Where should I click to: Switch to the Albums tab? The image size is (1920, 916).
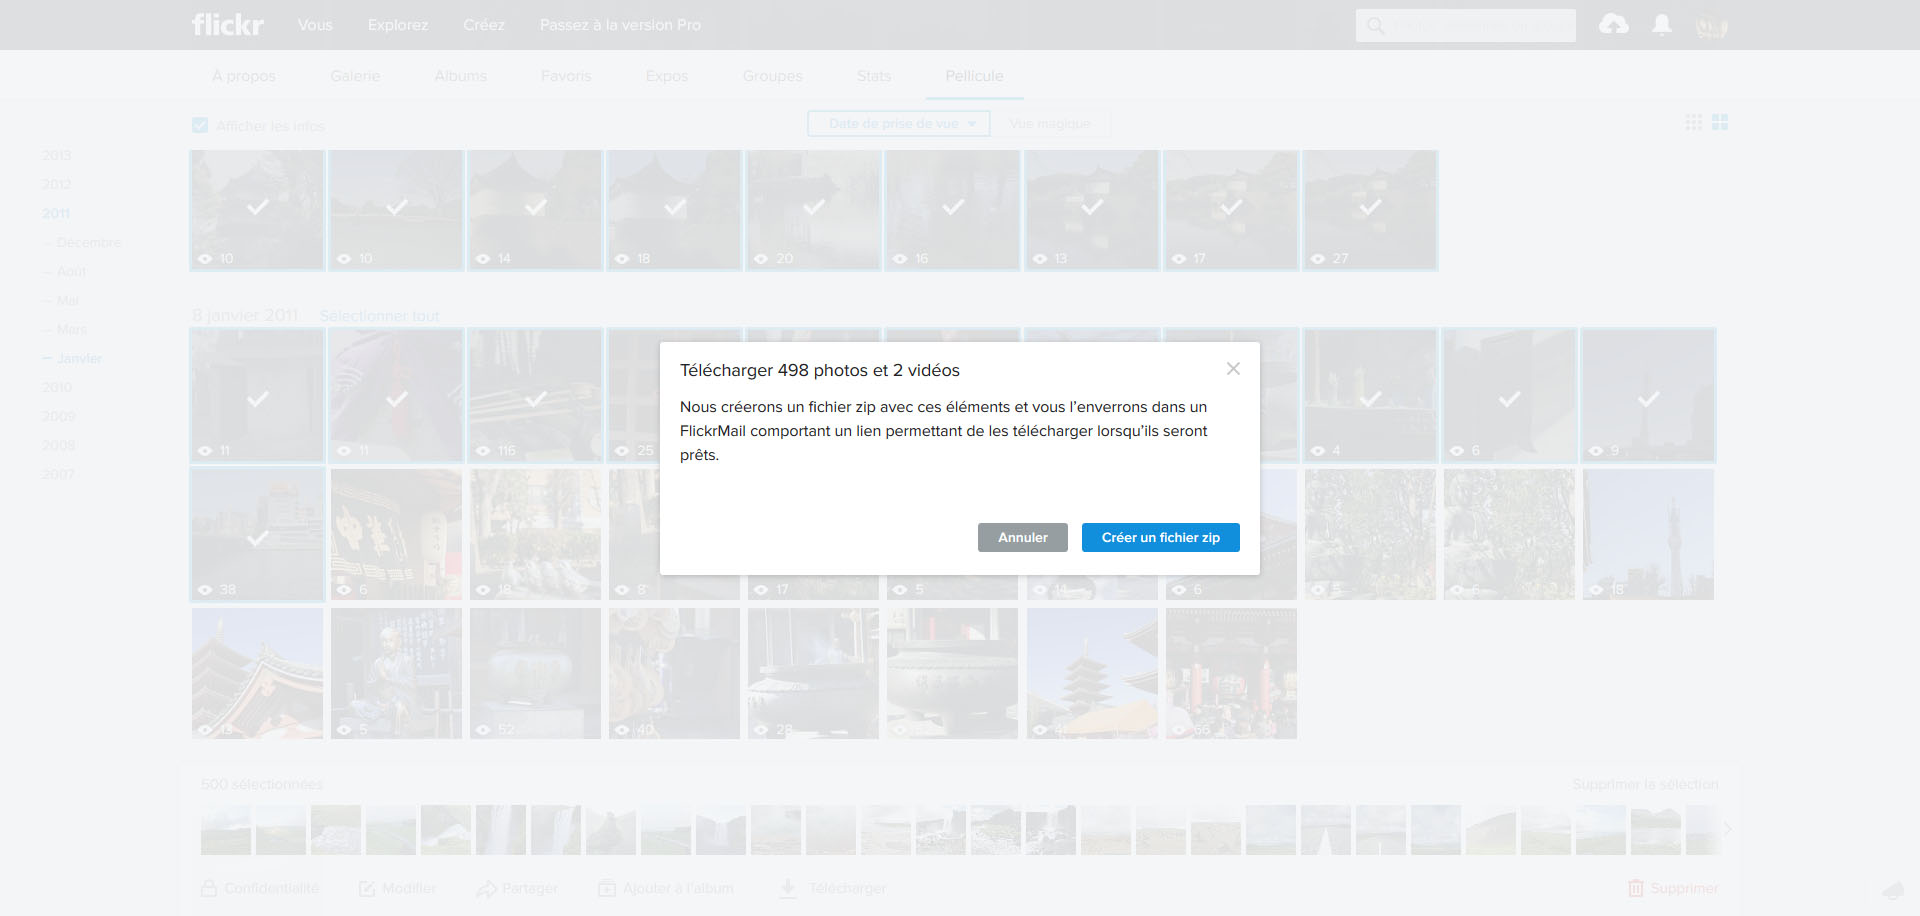(461, 76)
